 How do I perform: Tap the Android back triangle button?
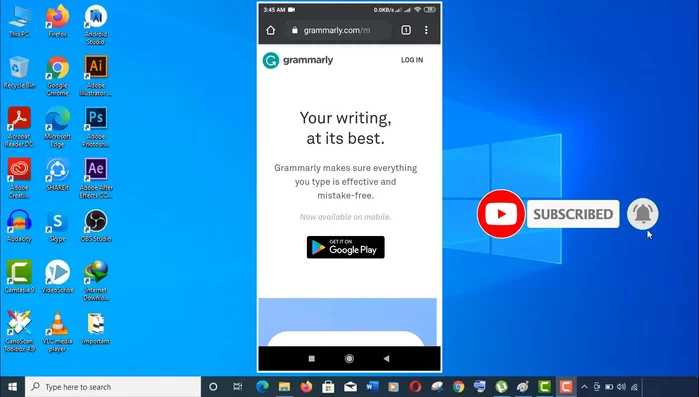[386, 359]
